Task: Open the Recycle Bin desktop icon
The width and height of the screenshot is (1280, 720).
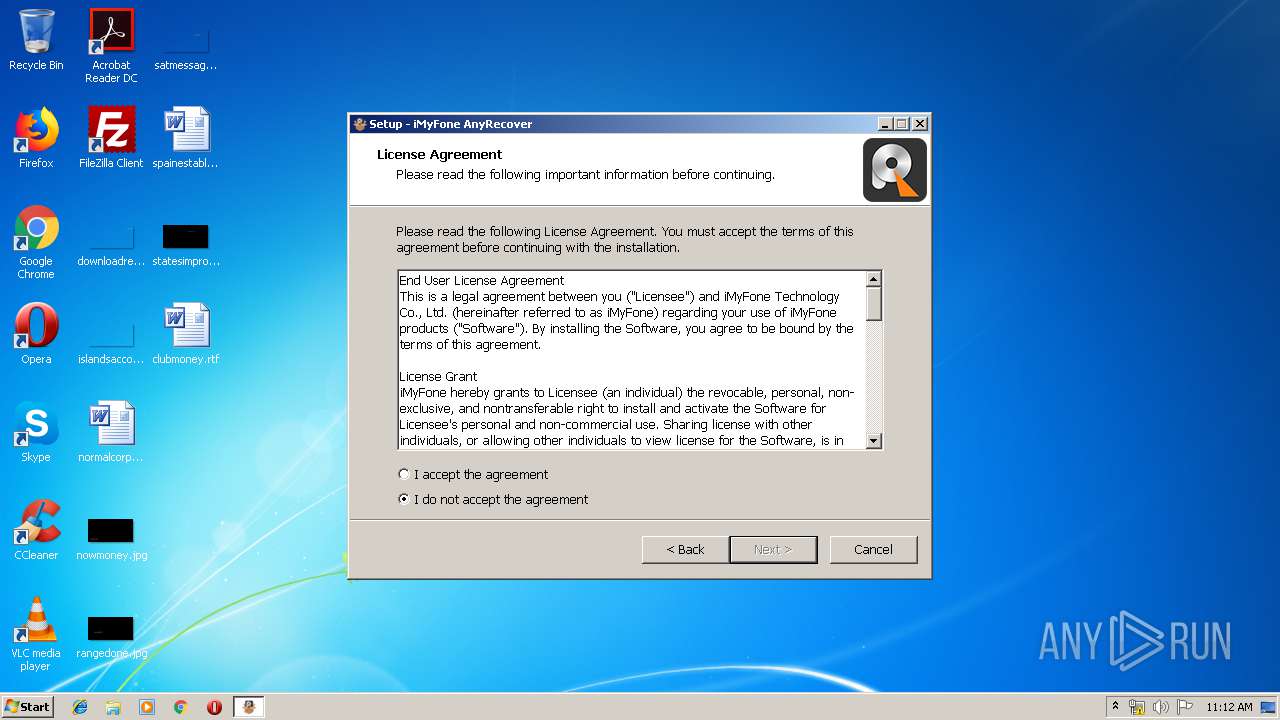Action: click(36, 40)
